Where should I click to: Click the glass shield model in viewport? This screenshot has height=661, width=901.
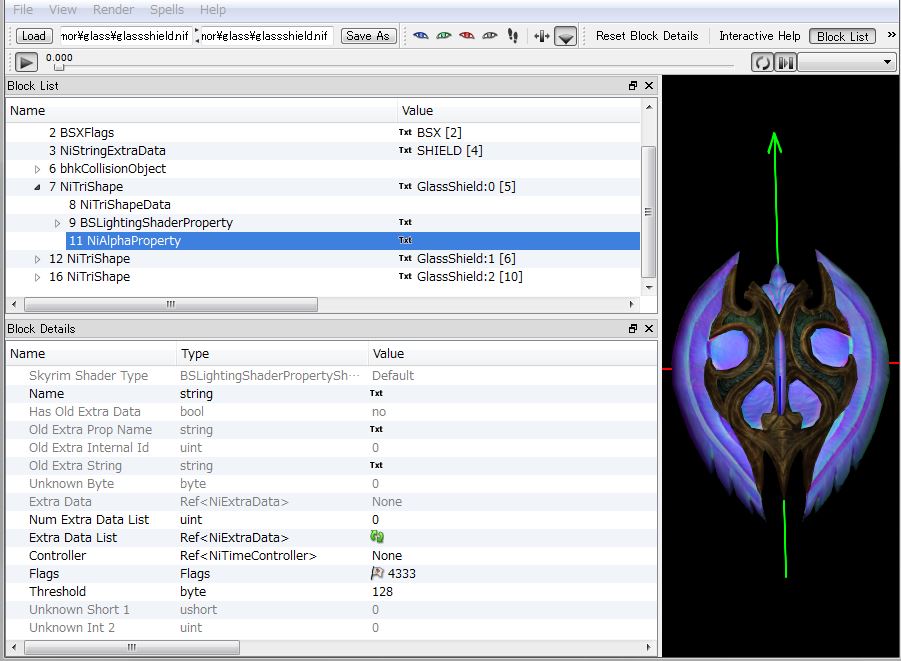tap(781, 385)
